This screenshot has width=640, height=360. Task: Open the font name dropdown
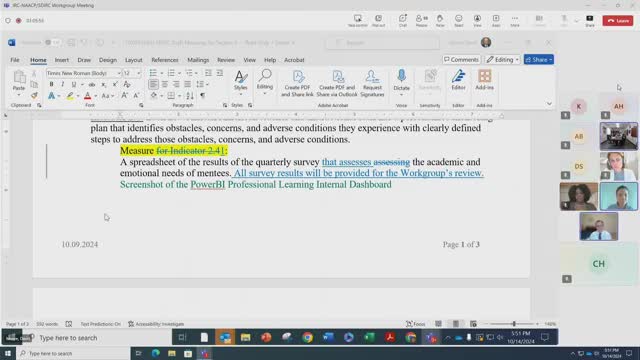[119, 73]
